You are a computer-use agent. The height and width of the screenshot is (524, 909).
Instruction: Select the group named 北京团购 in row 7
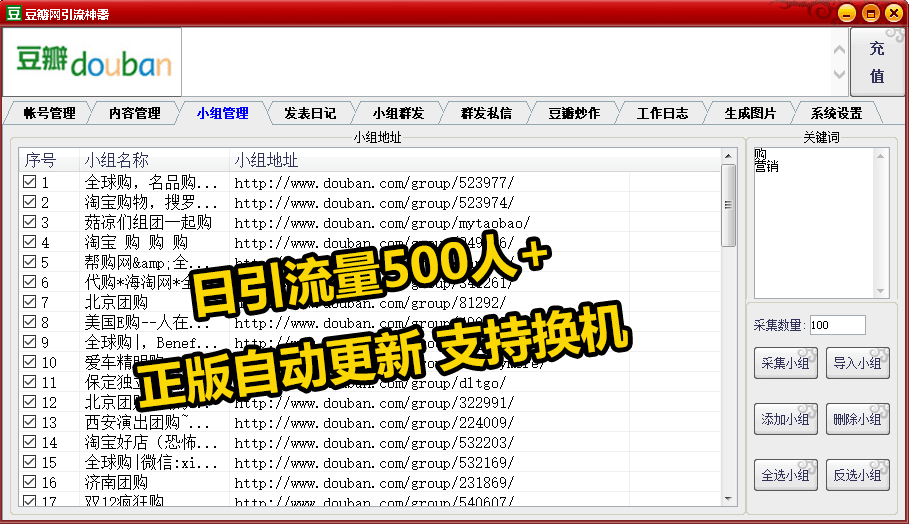[x=117, y=303]
